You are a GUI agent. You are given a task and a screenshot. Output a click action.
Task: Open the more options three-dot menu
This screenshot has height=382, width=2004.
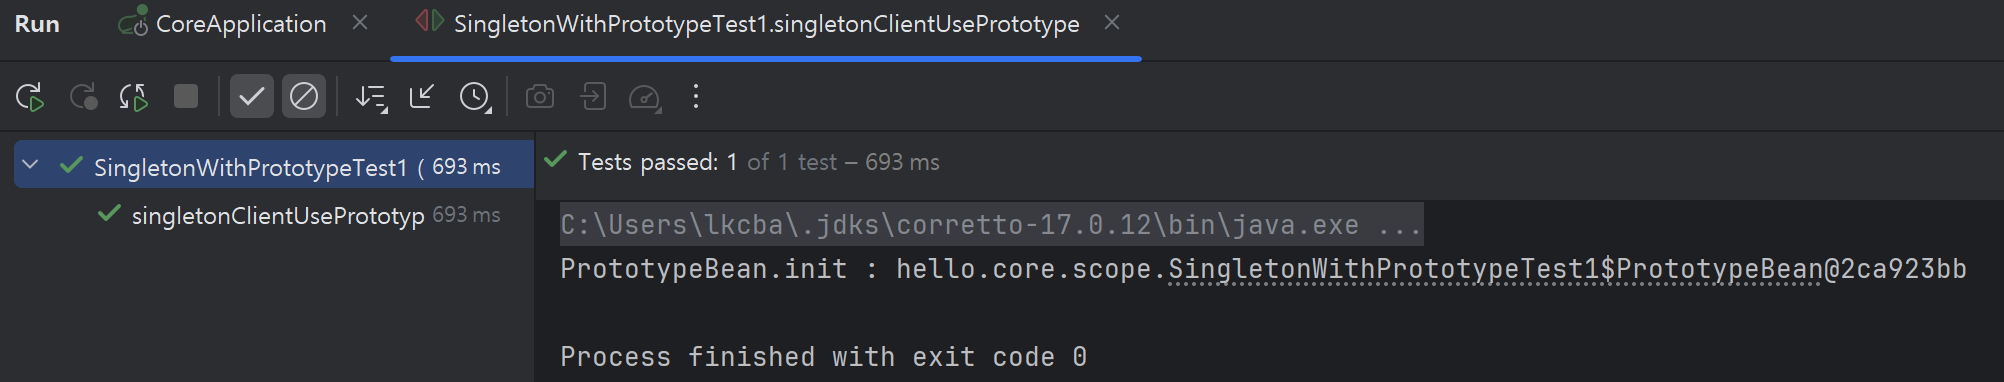pos(696,97)
